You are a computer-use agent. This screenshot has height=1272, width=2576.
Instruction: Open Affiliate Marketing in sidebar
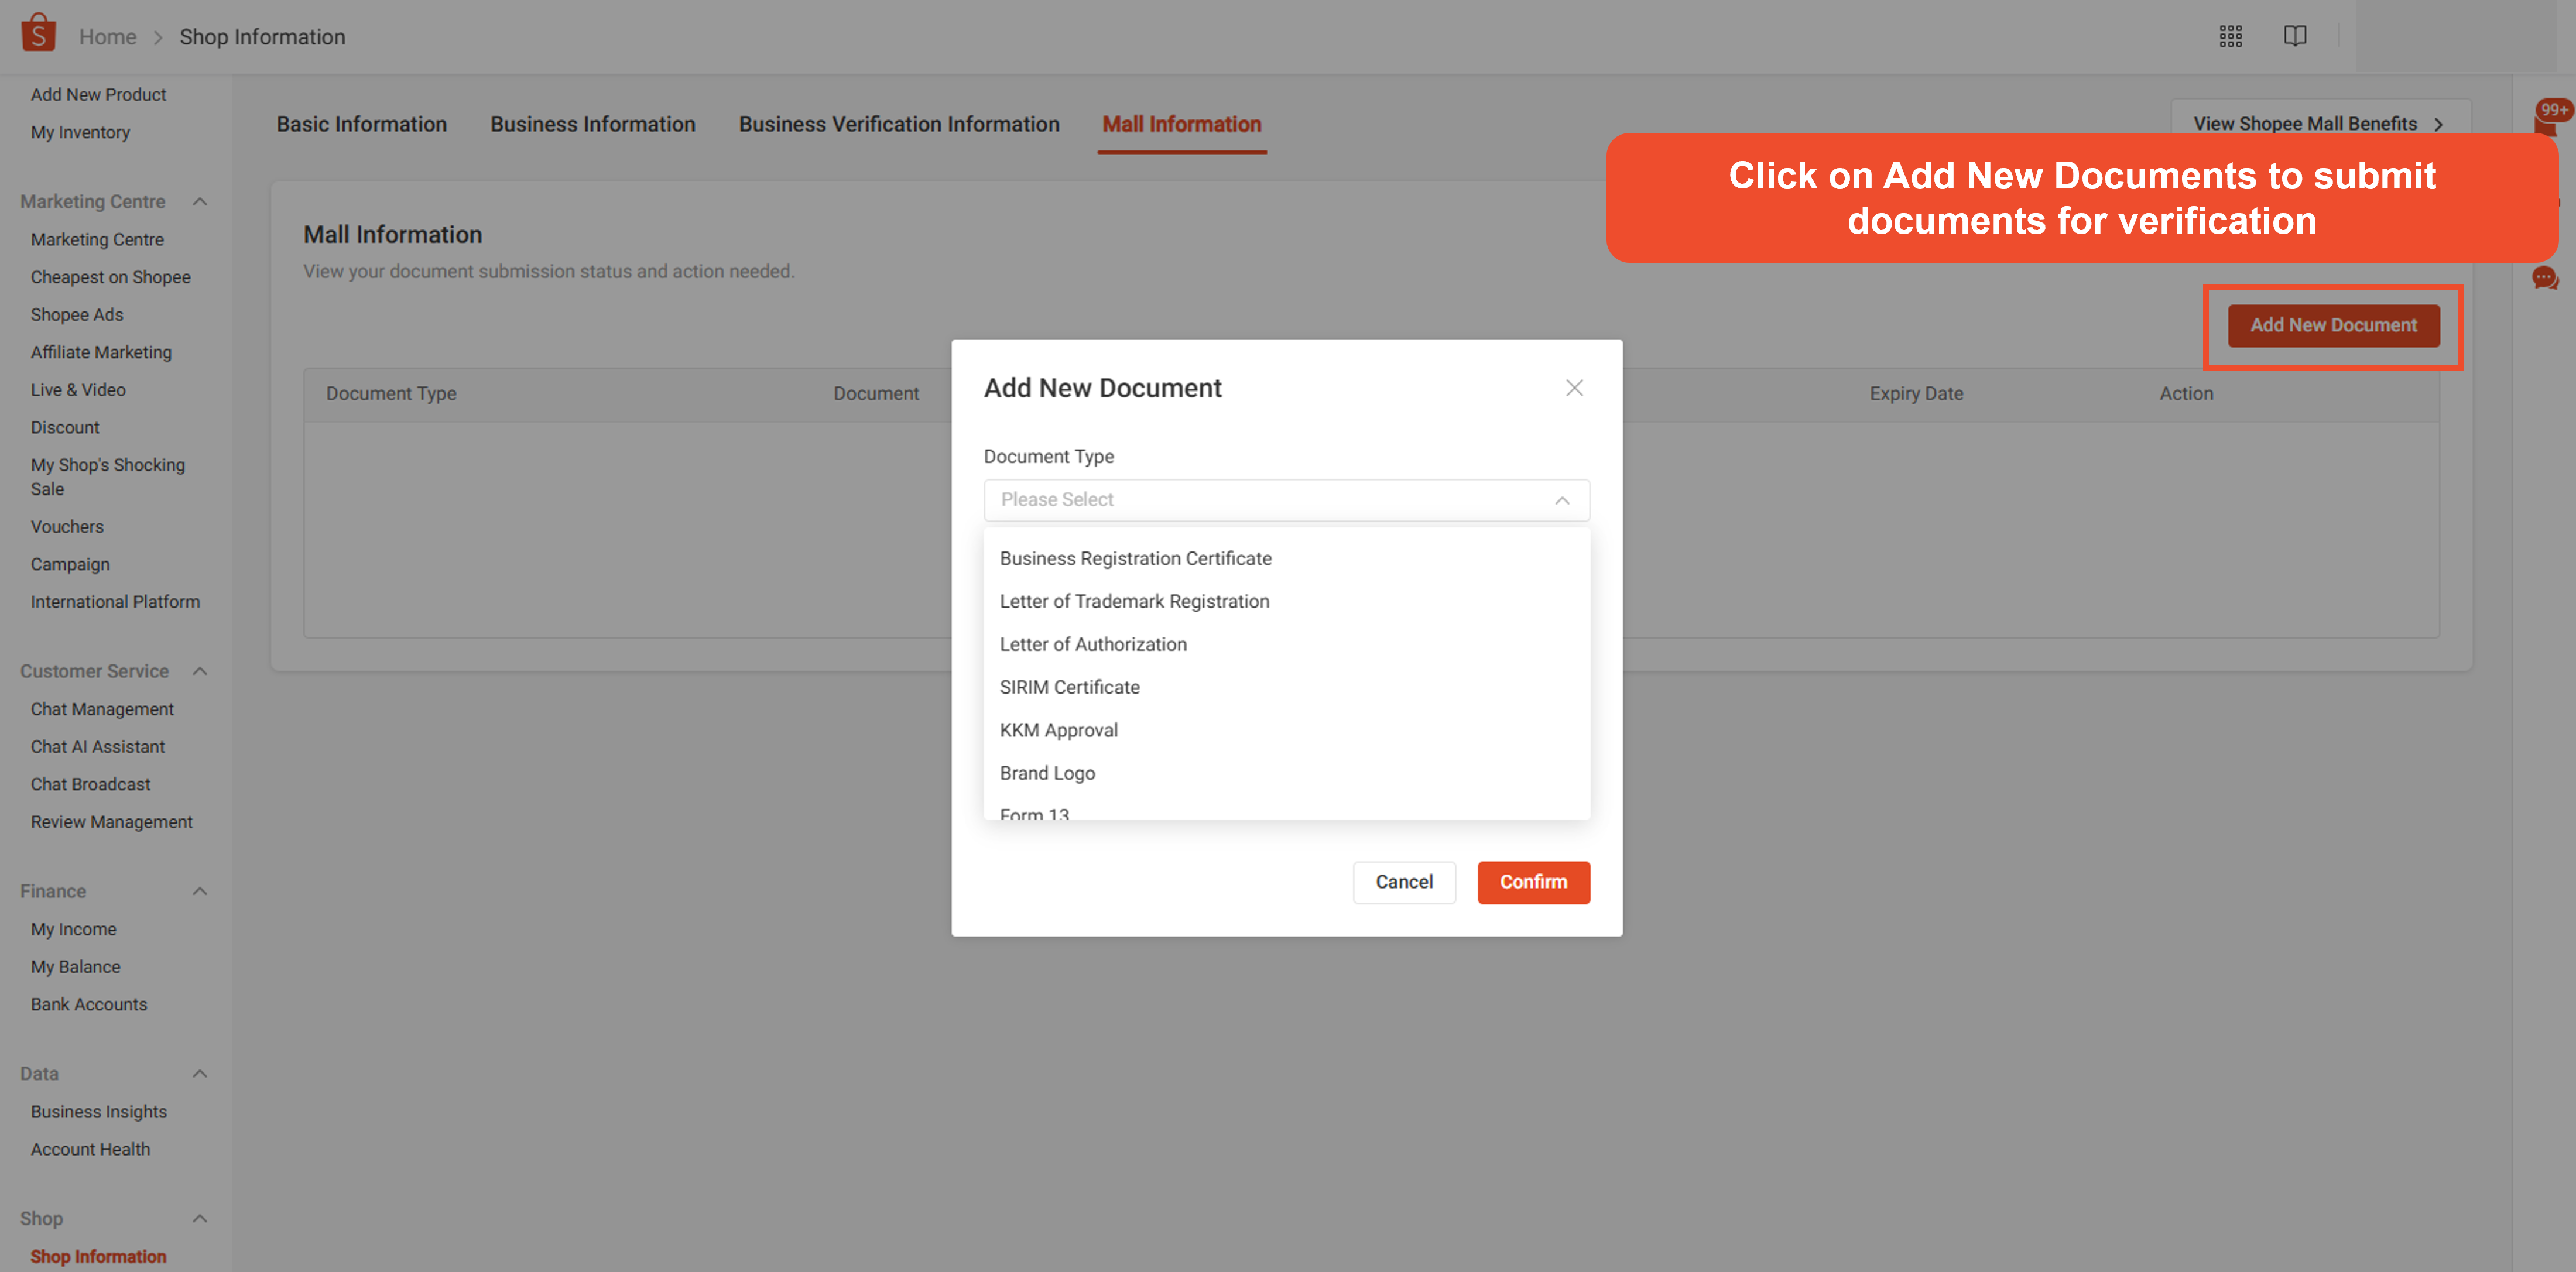(x=101, y=353)
